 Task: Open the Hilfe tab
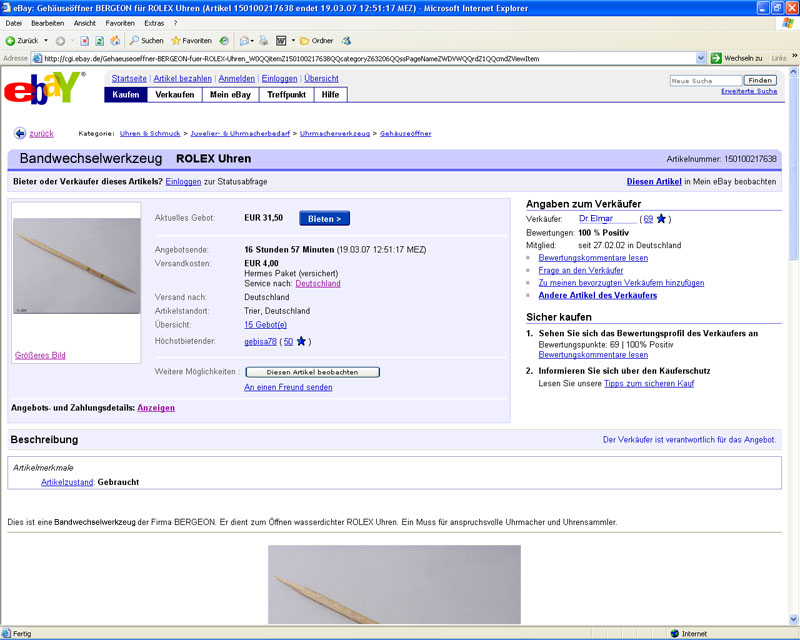click(331, 95)
